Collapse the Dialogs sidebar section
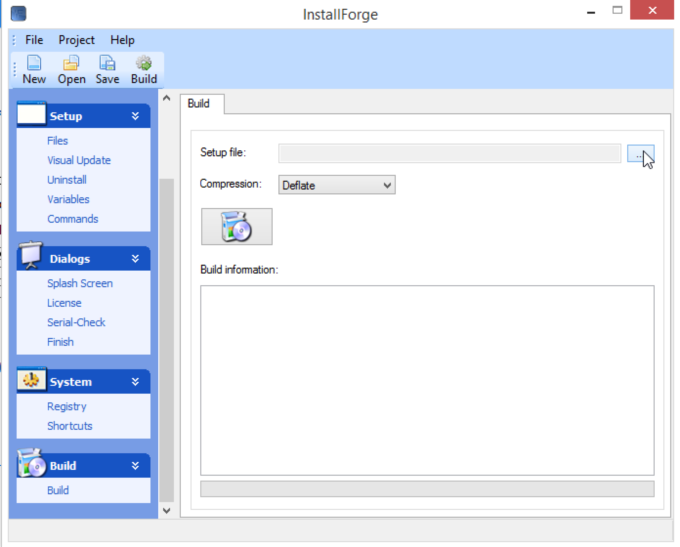Viewport: 680px width, 547px height. [x=135, y=259]
